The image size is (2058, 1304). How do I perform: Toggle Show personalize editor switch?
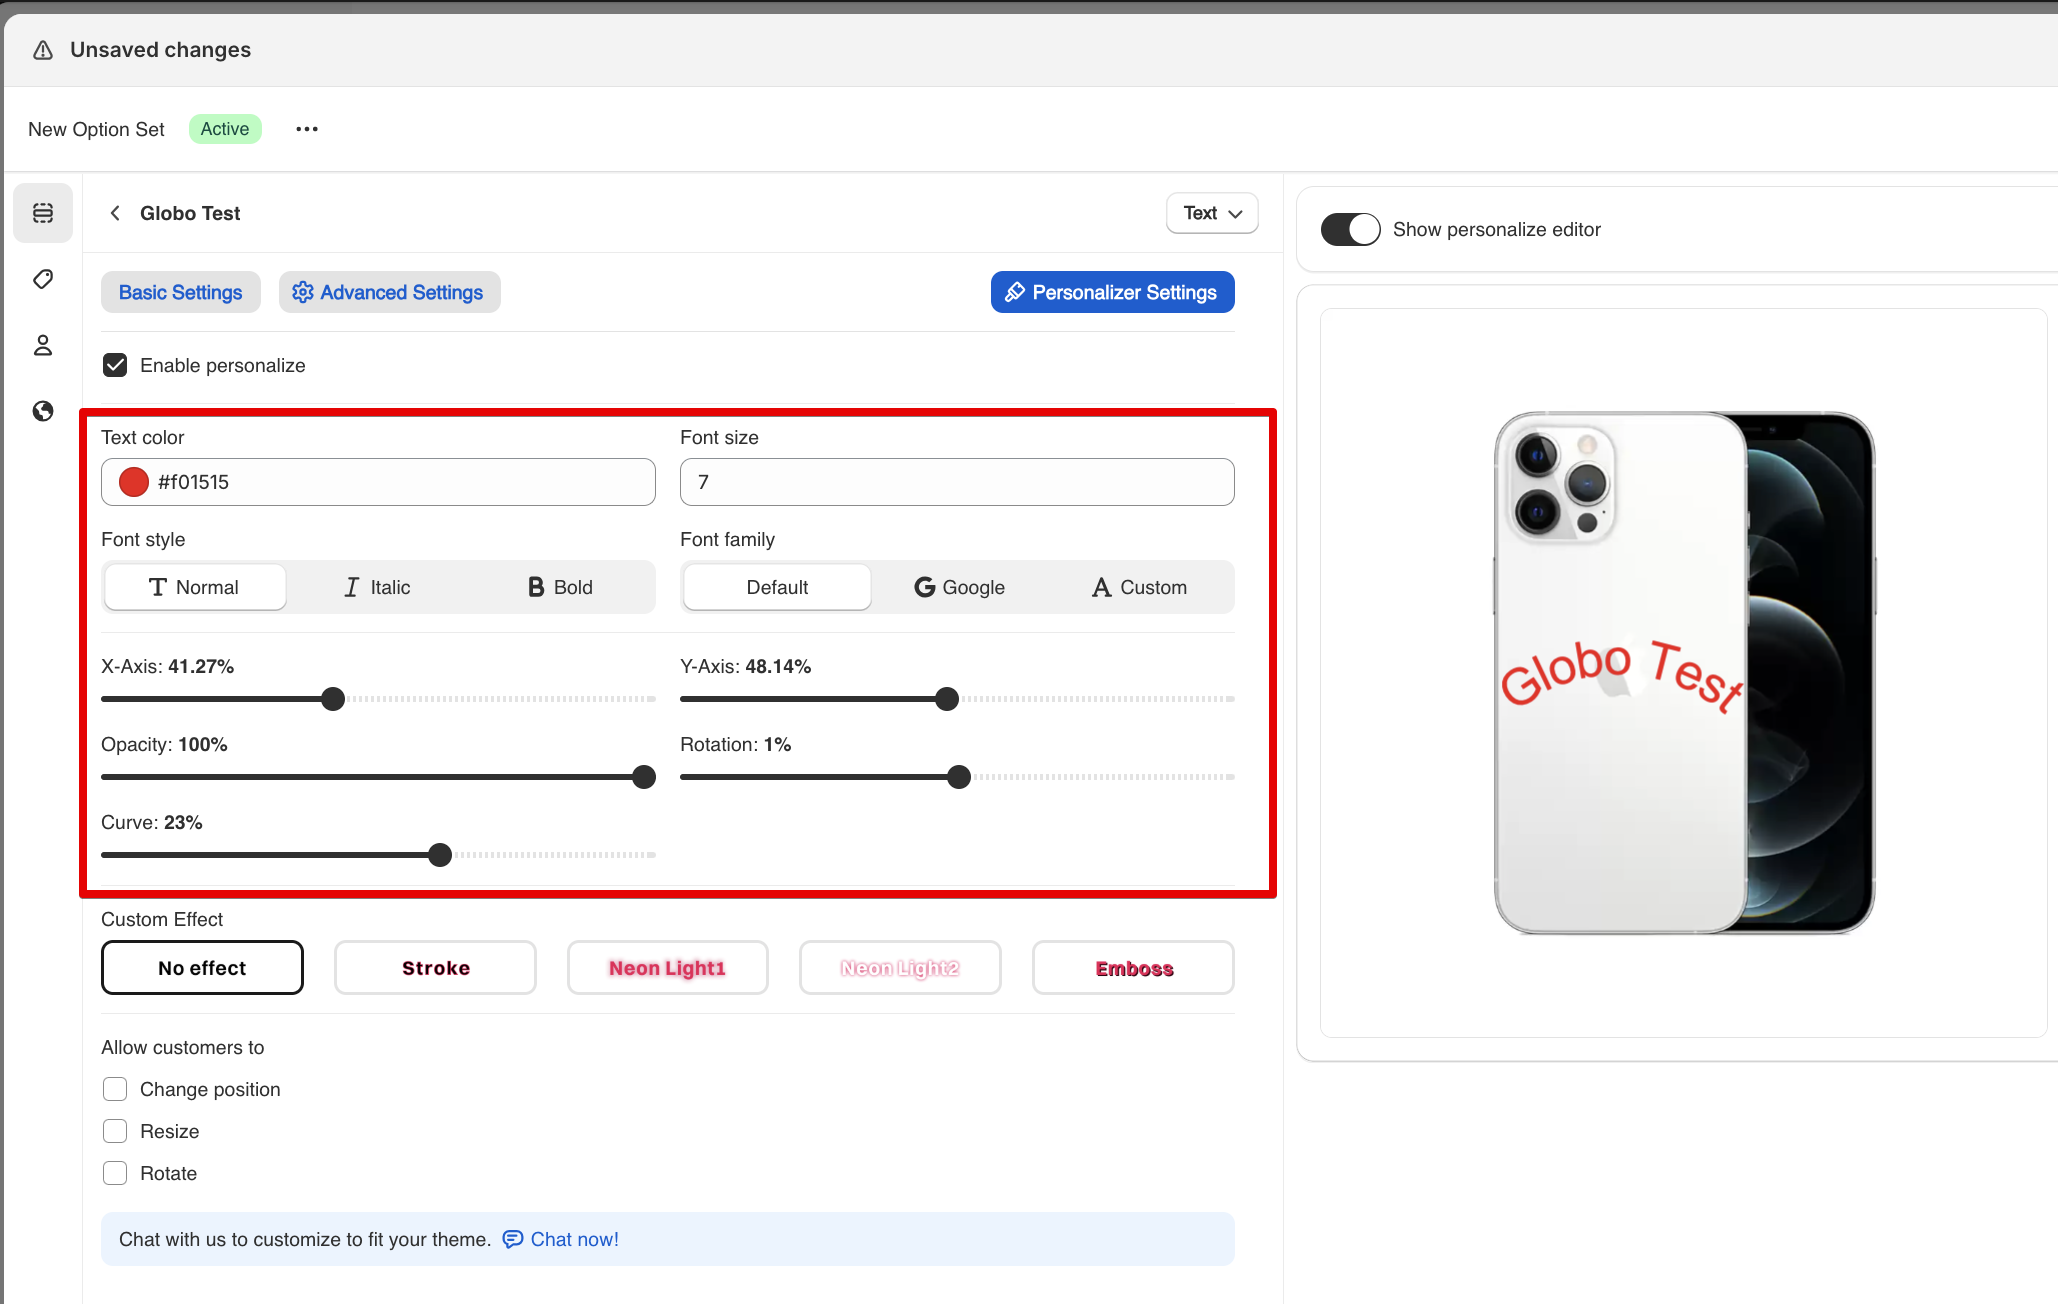(x=1350, y=229)
